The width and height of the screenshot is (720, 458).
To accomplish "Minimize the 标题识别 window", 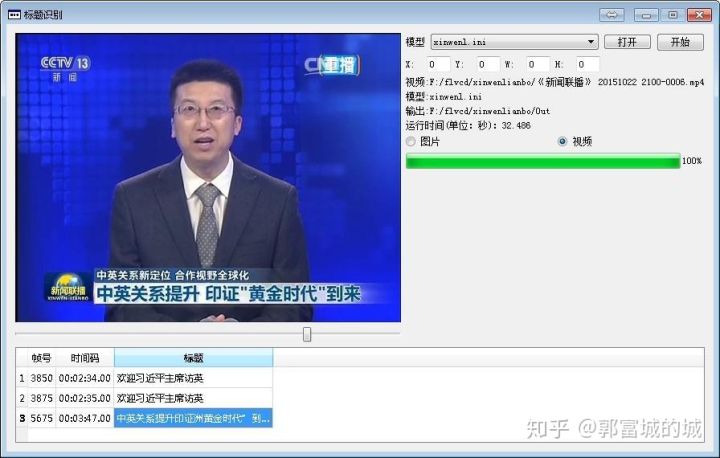I will click(646, 15).
